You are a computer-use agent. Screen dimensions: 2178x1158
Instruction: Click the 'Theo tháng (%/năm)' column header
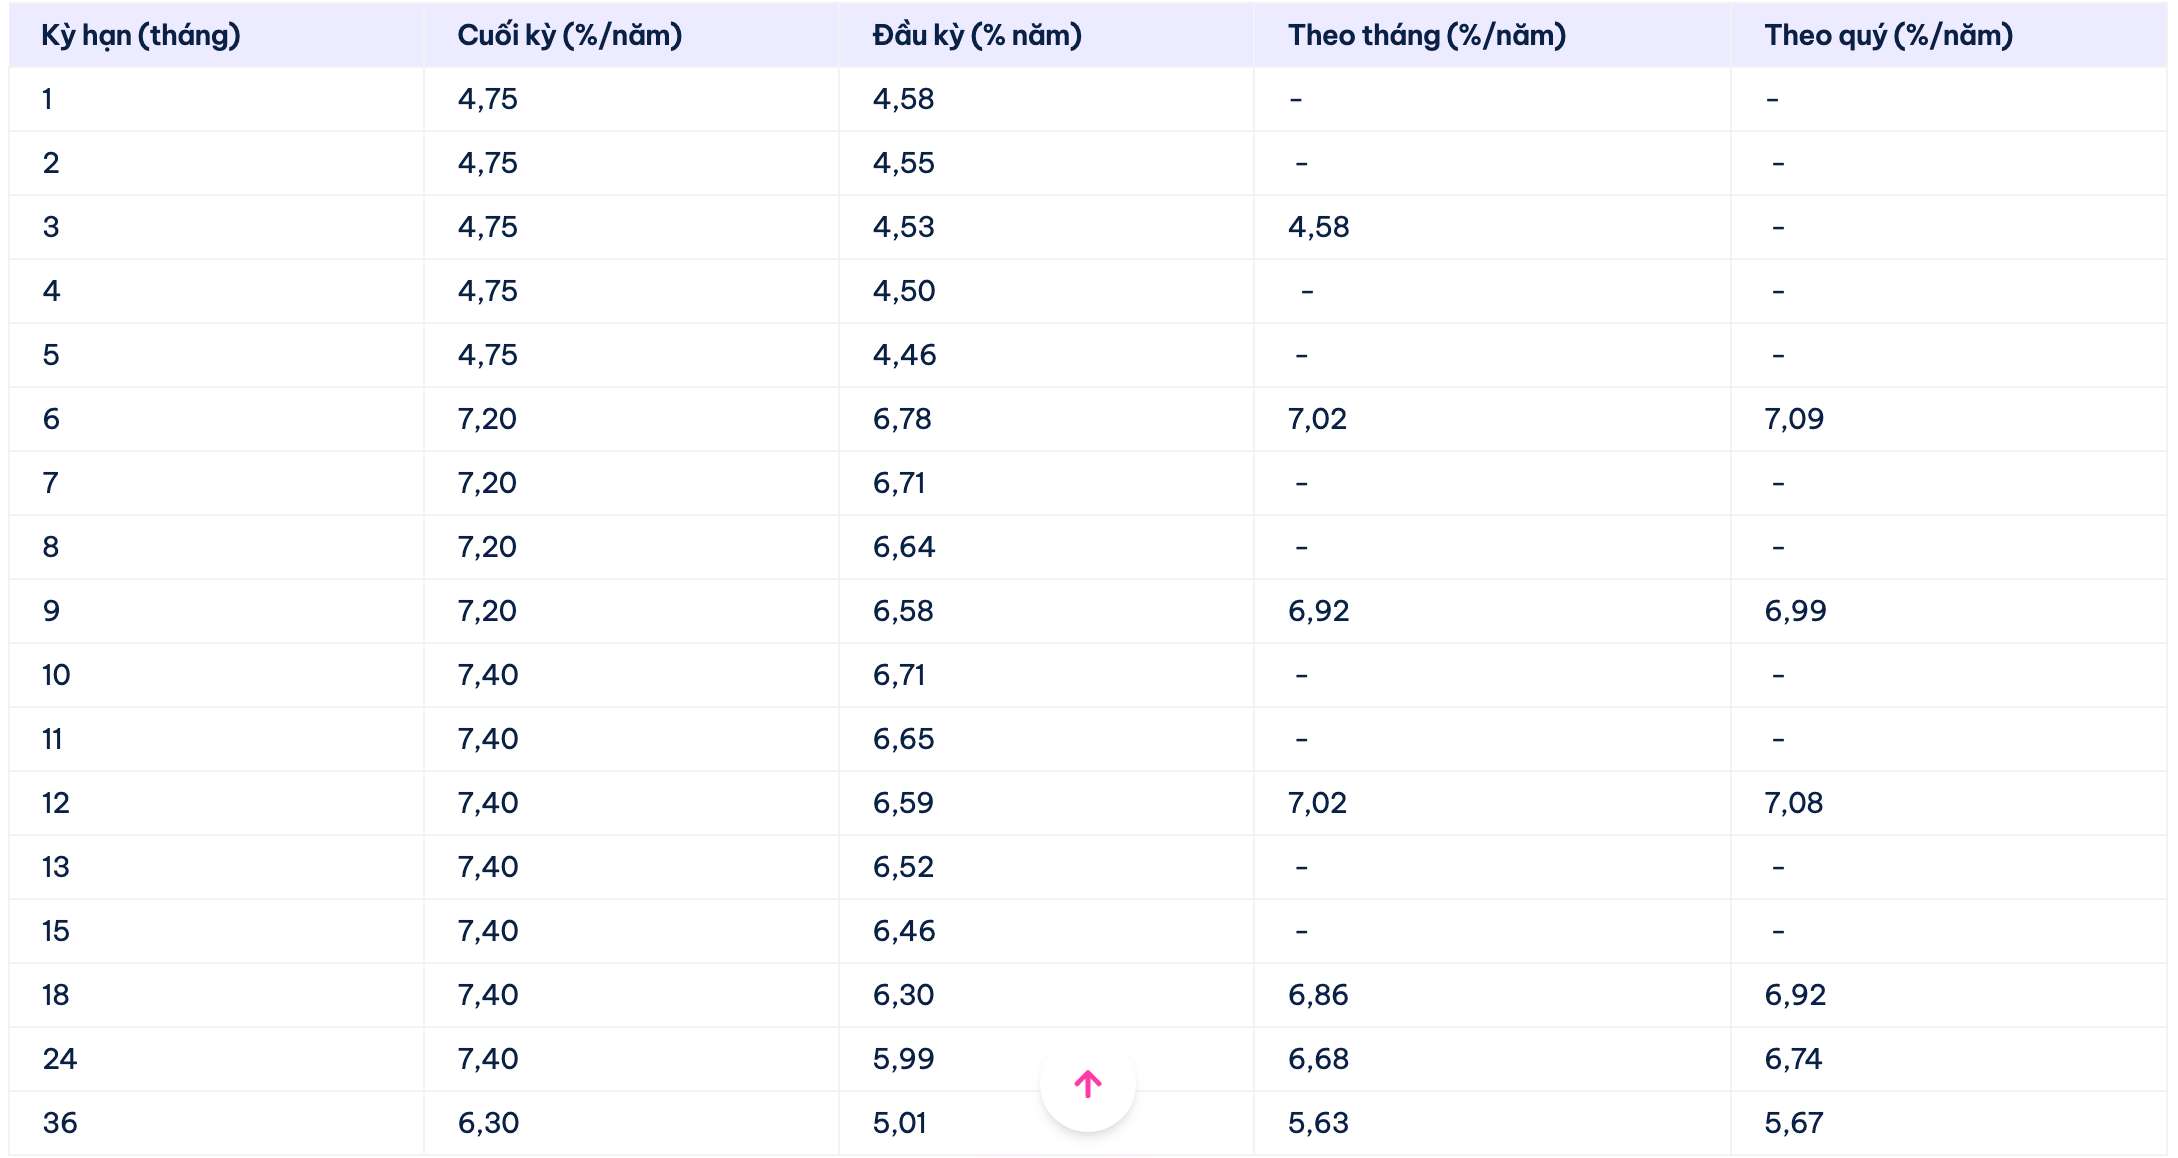pos(1427,36)
